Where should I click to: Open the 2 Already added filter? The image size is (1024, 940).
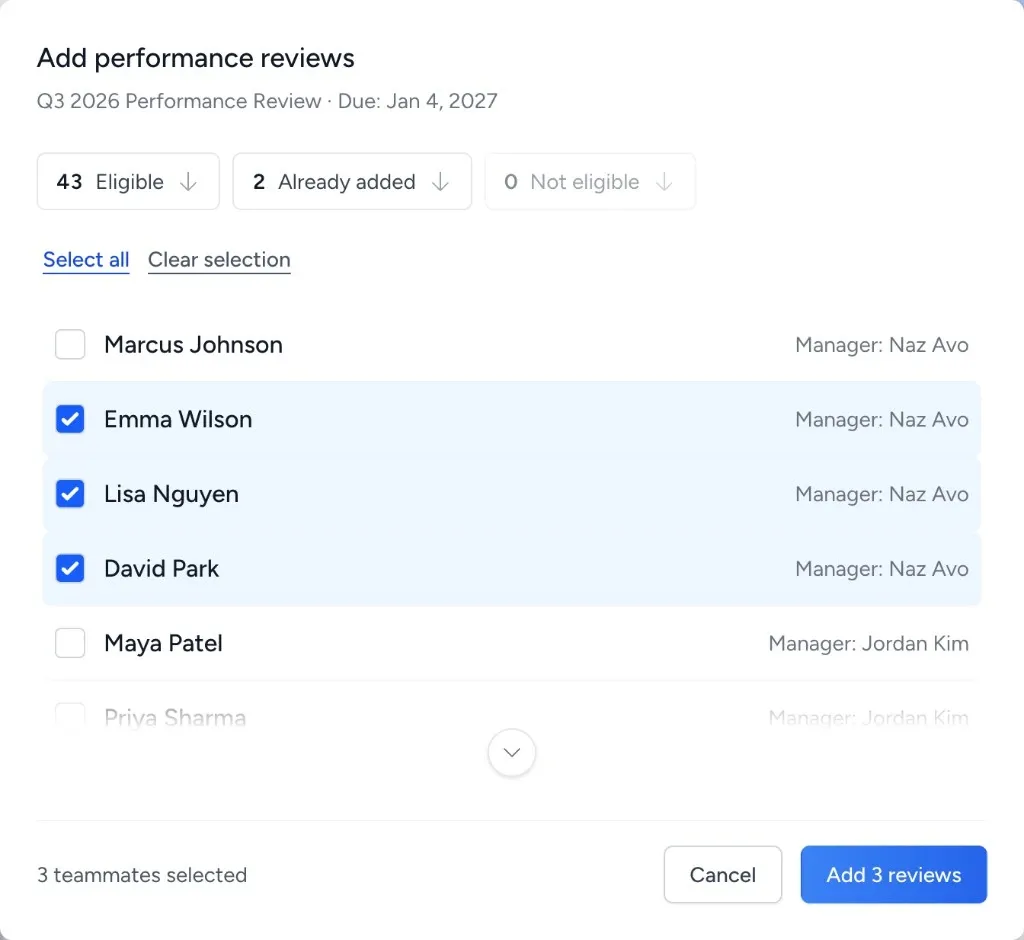352,182
